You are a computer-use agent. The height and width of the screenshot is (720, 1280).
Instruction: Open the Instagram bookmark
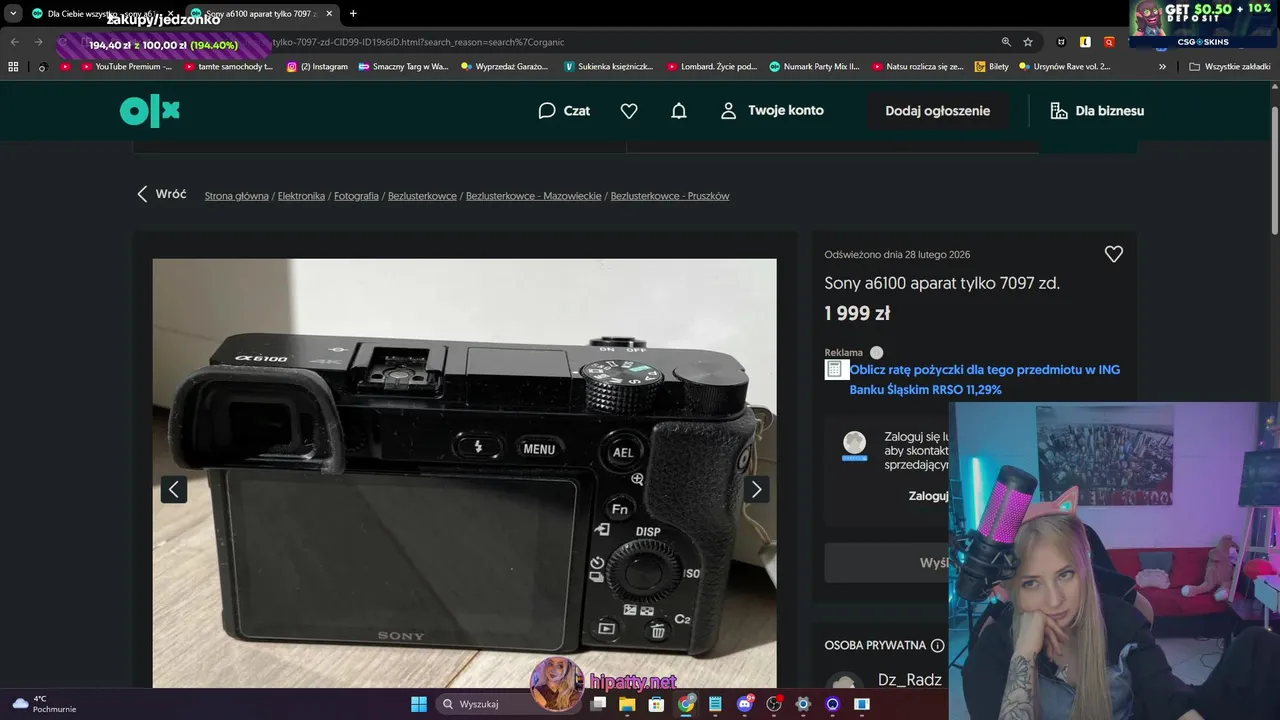tap(317, 67)
